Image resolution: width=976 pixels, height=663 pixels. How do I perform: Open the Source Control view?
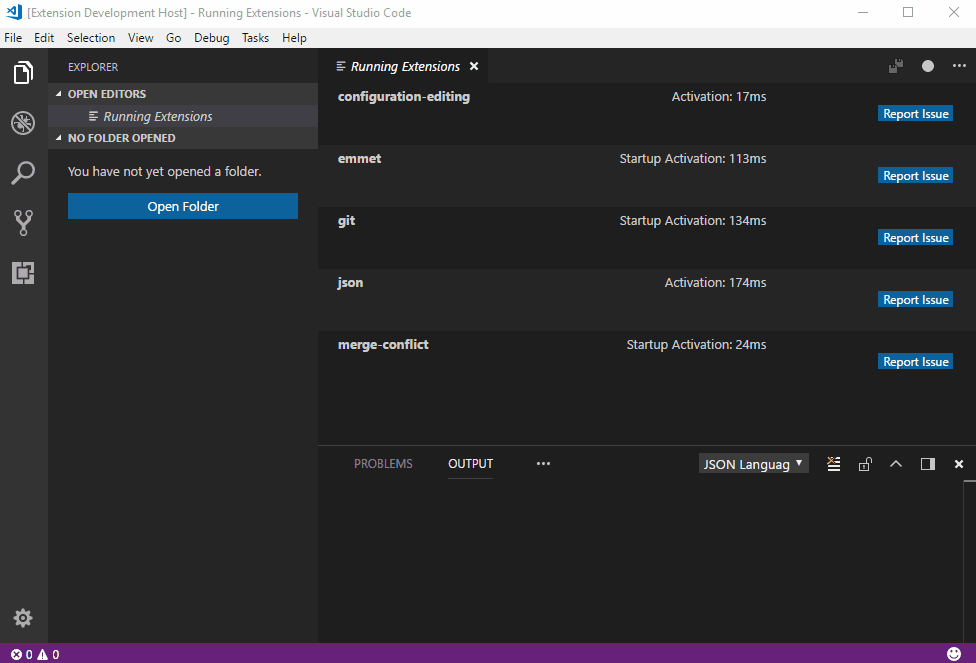click(x=23, y=222)
